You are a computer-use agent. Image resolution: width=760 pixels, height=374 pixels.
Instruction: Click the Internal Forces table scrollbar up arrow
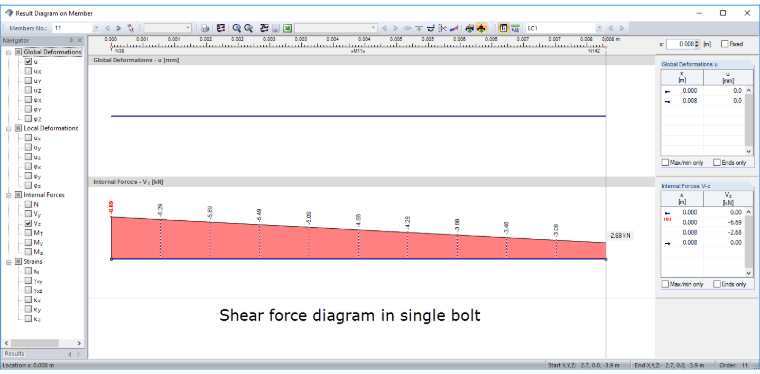click(x=749, y=212)
